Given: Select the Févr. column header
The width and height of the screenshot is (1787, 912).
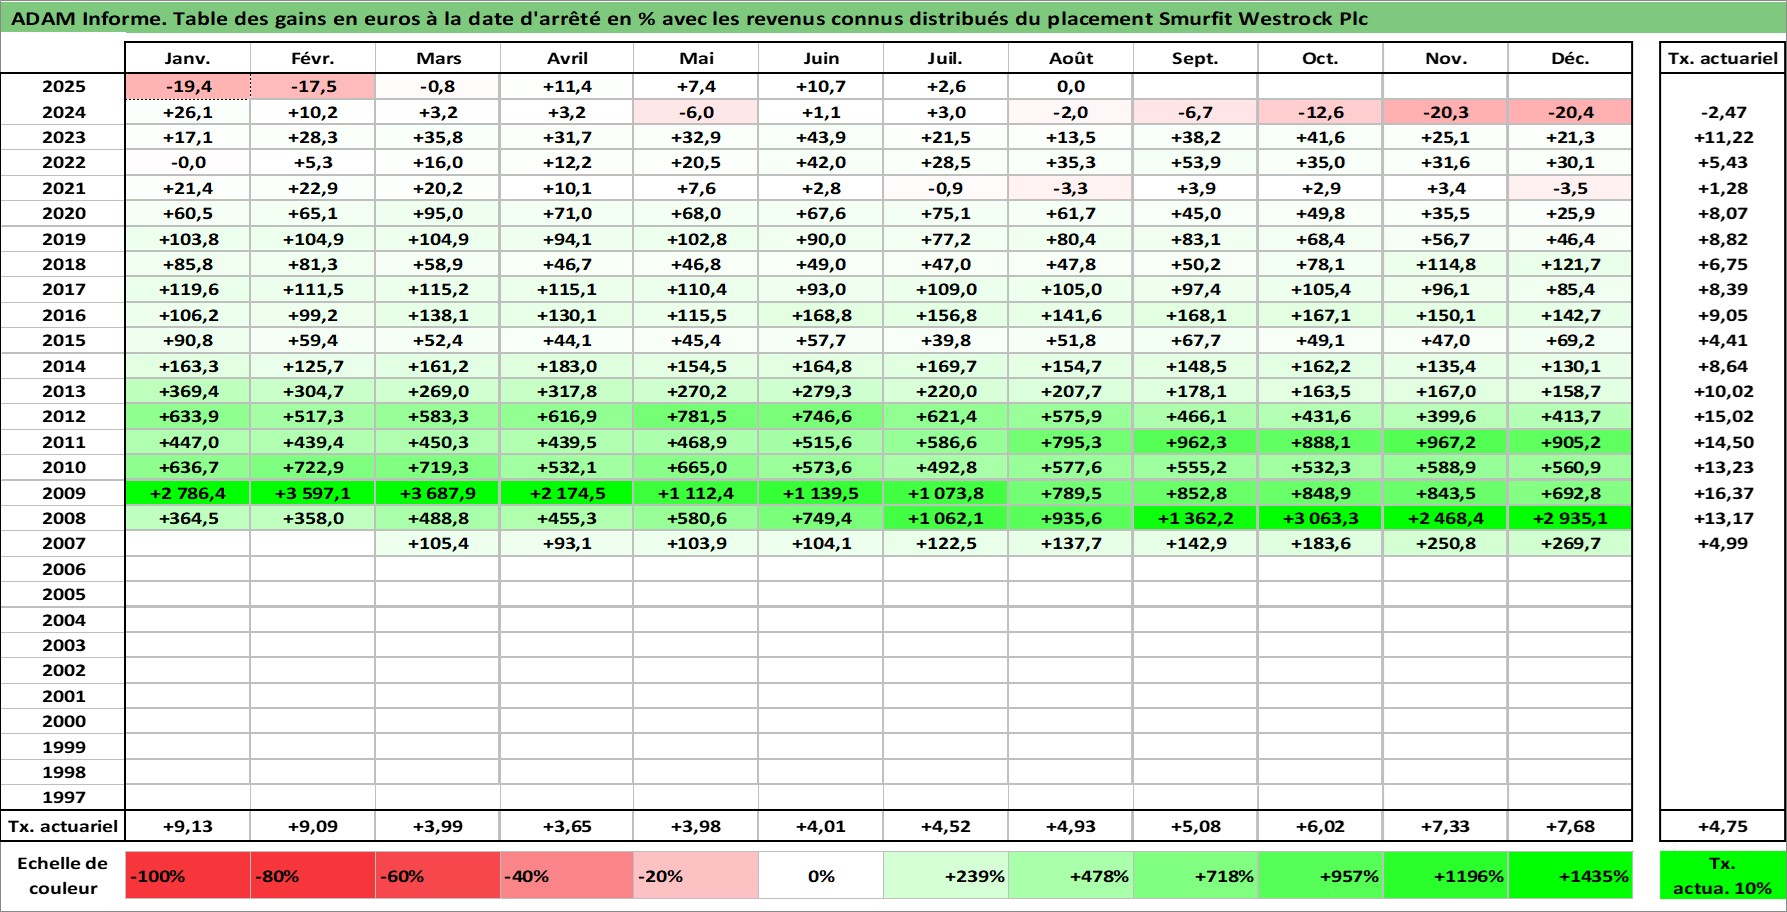Looking at the screenshot, I should 312,58.
